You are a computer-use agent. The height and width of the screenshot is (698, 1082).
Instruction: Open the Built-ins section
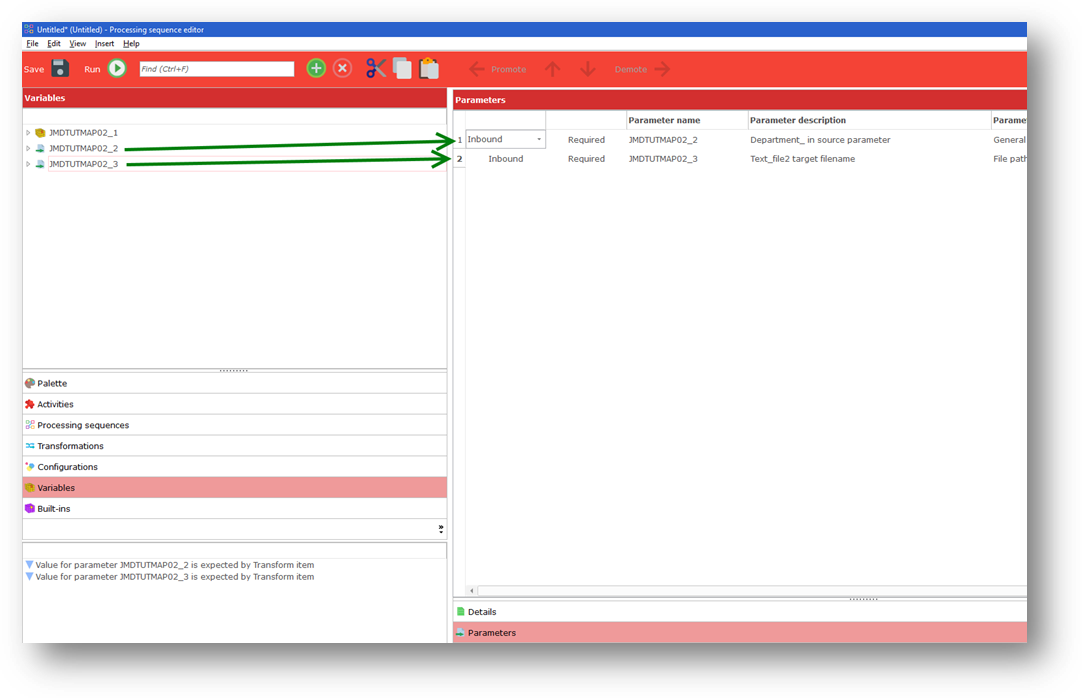(x=235, y=508)
